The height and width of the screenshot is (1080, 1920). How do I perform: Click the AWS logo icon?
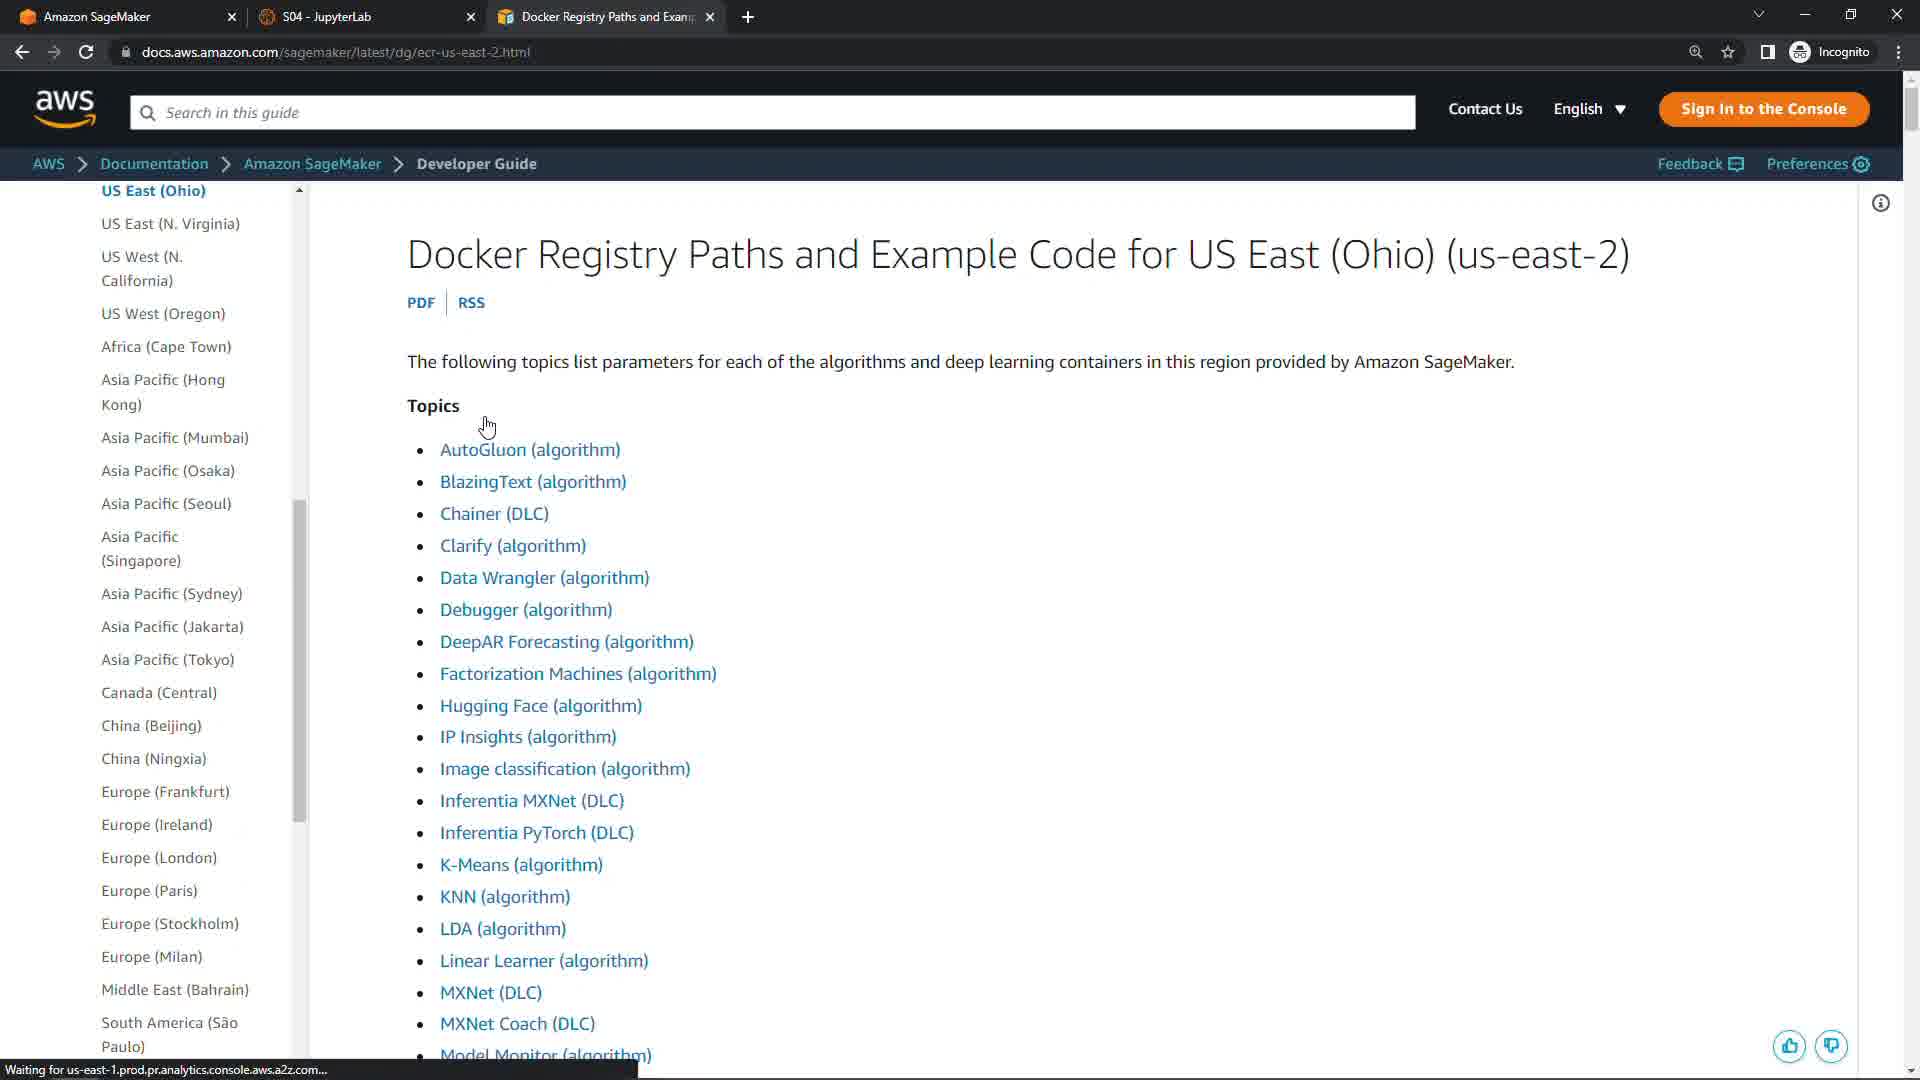pyautogui.click(x=65, y=109)
